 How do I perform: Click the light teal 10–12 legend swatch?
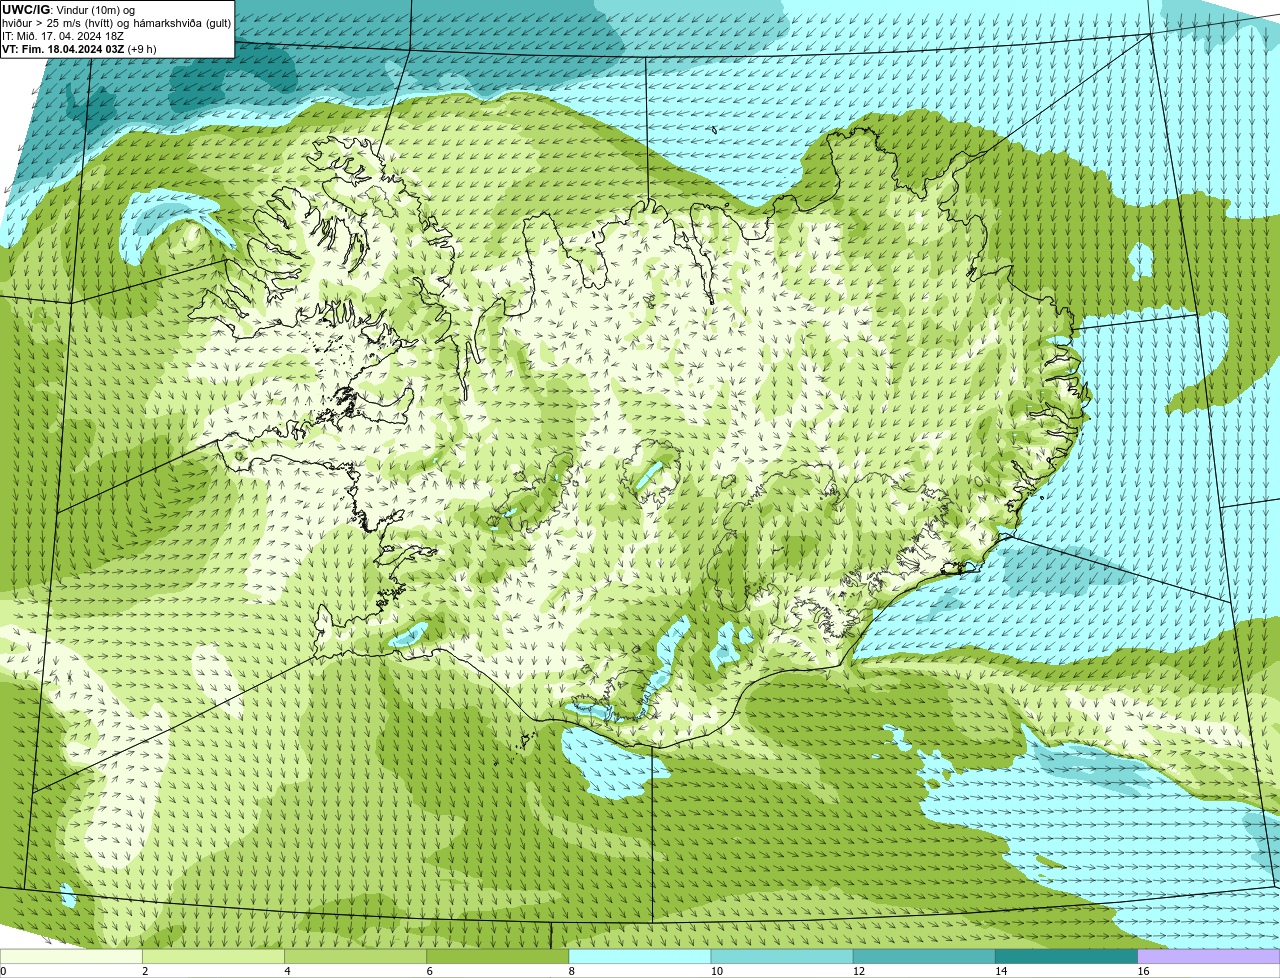pyautogui.click(x=782, y=957)
